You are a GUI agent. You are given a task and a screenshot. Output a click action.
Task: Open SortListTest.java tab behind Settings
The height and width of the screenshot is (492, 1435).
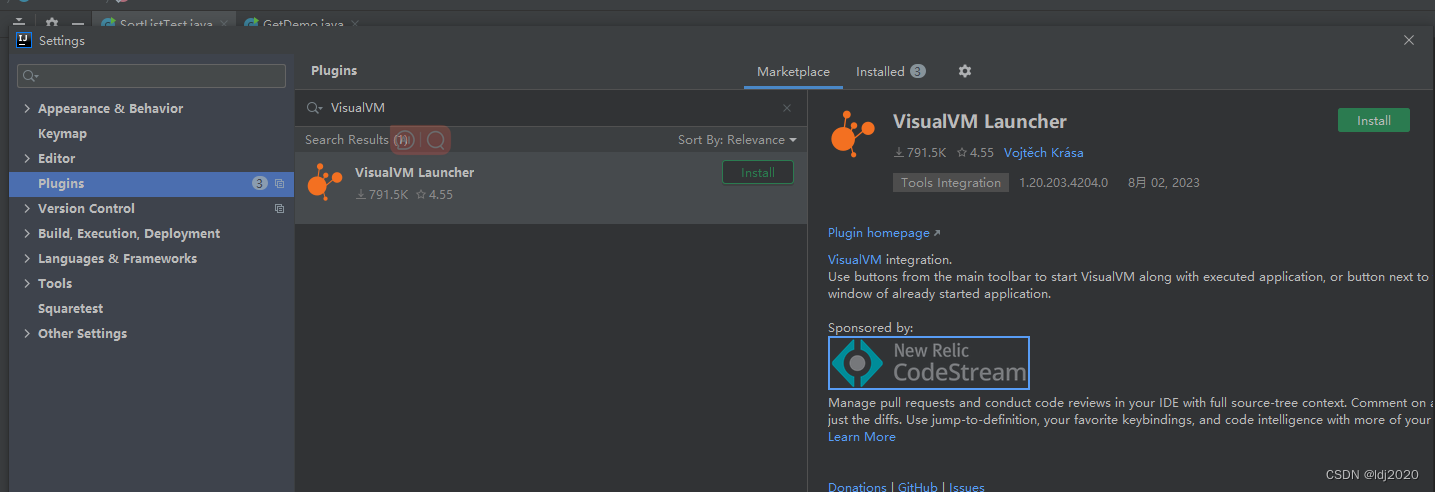pyautogui.click(x=164, y=23)
